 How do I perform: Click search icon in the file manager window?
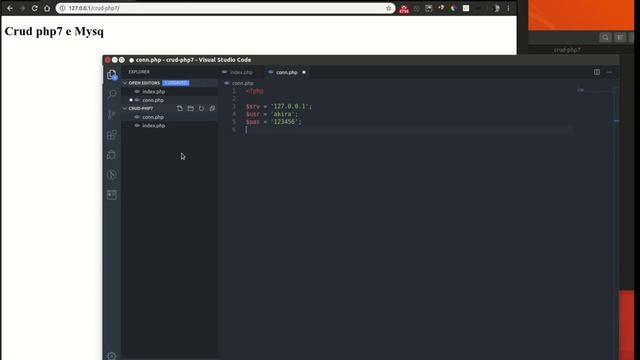[x=605, y=38]
